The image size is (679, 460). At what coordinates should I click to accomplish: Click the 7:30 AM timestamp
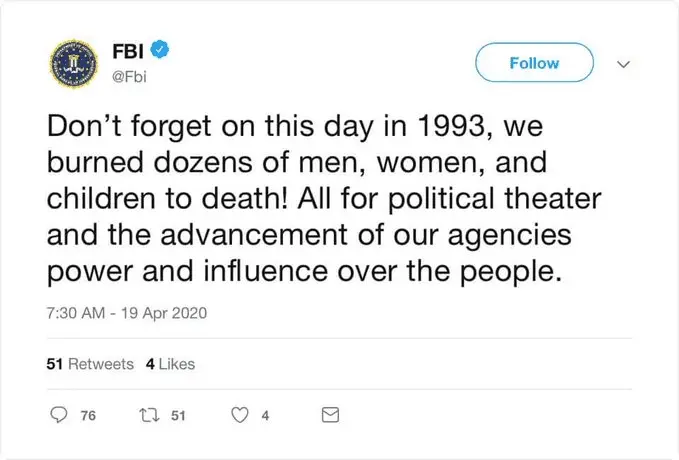(x=77, y=313)
